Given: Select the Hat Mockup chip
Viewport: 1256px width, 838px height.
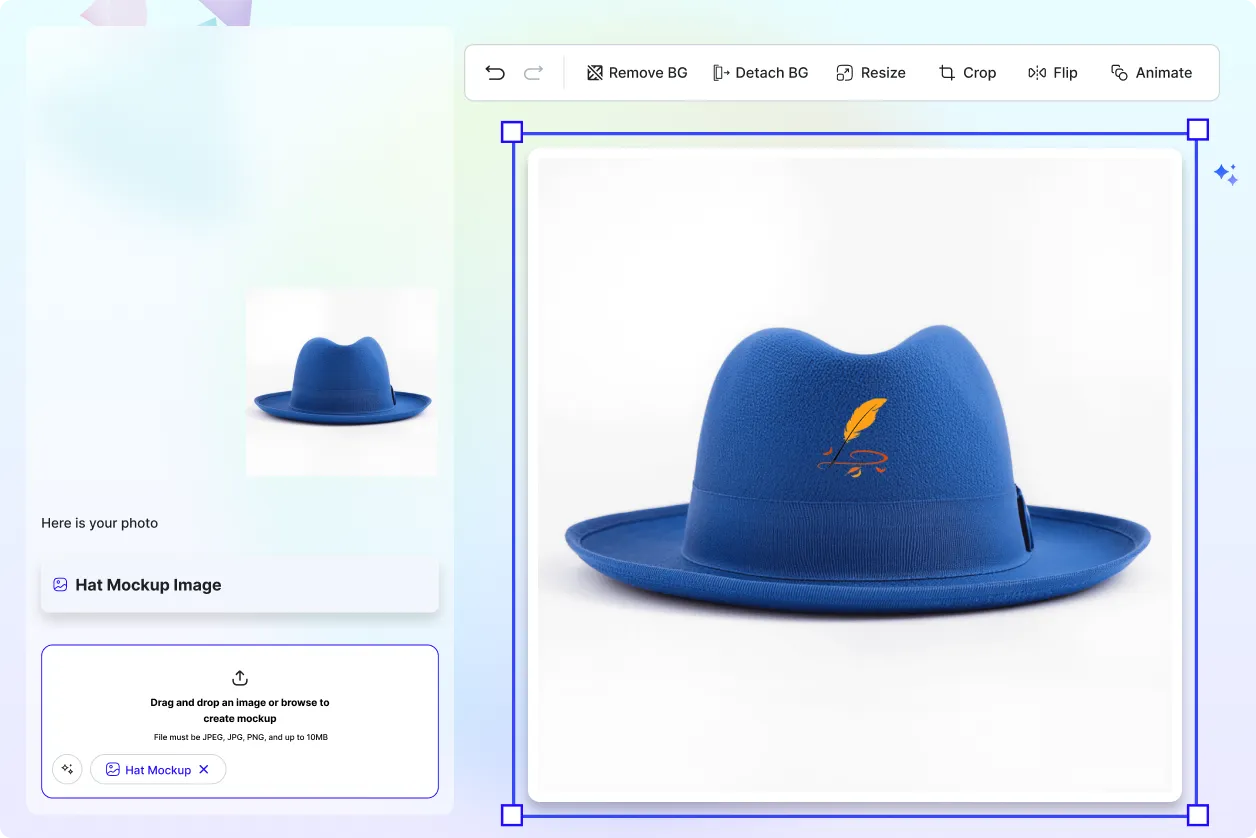Looking at the screenshot, I should coord(157,769).
